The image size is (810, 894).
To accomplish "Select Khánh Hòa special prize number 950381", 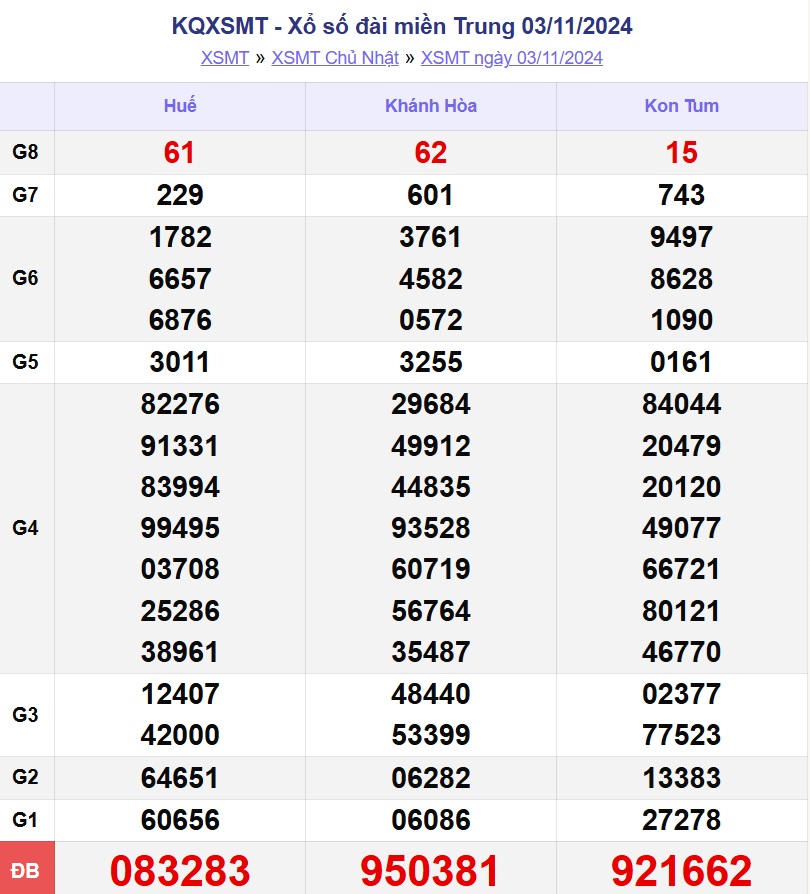I will tap(431, 871).
